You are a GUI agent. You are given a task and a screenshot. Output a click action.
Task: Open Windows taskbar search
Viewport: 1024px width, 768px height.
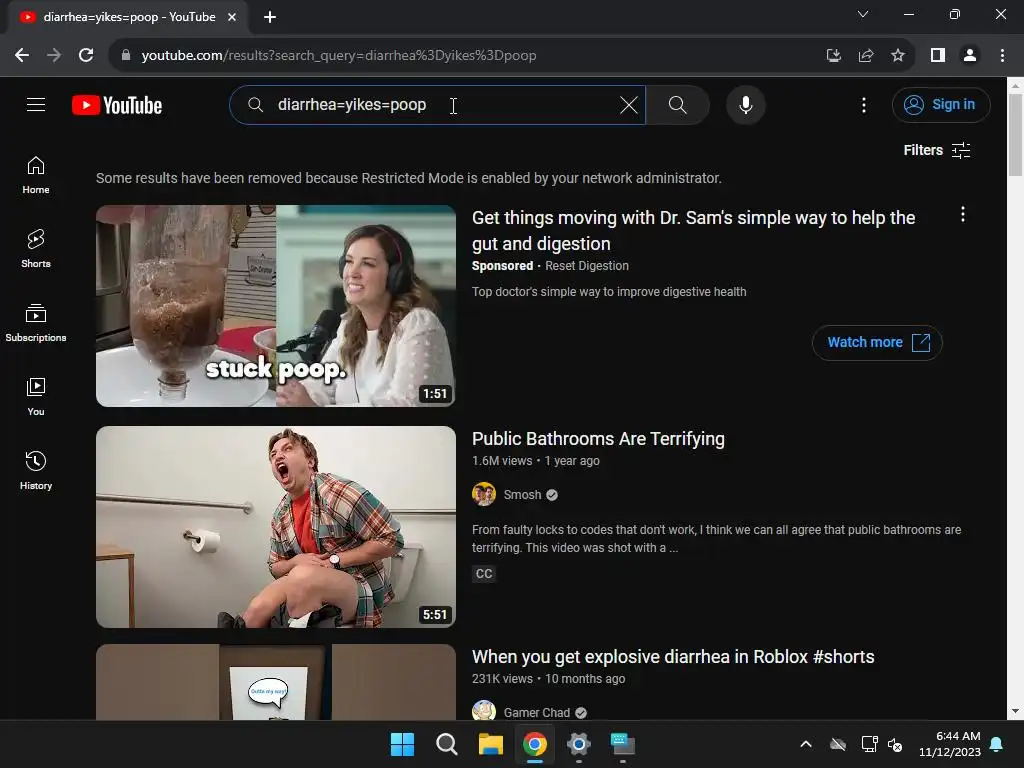click(x=447, y=744)
